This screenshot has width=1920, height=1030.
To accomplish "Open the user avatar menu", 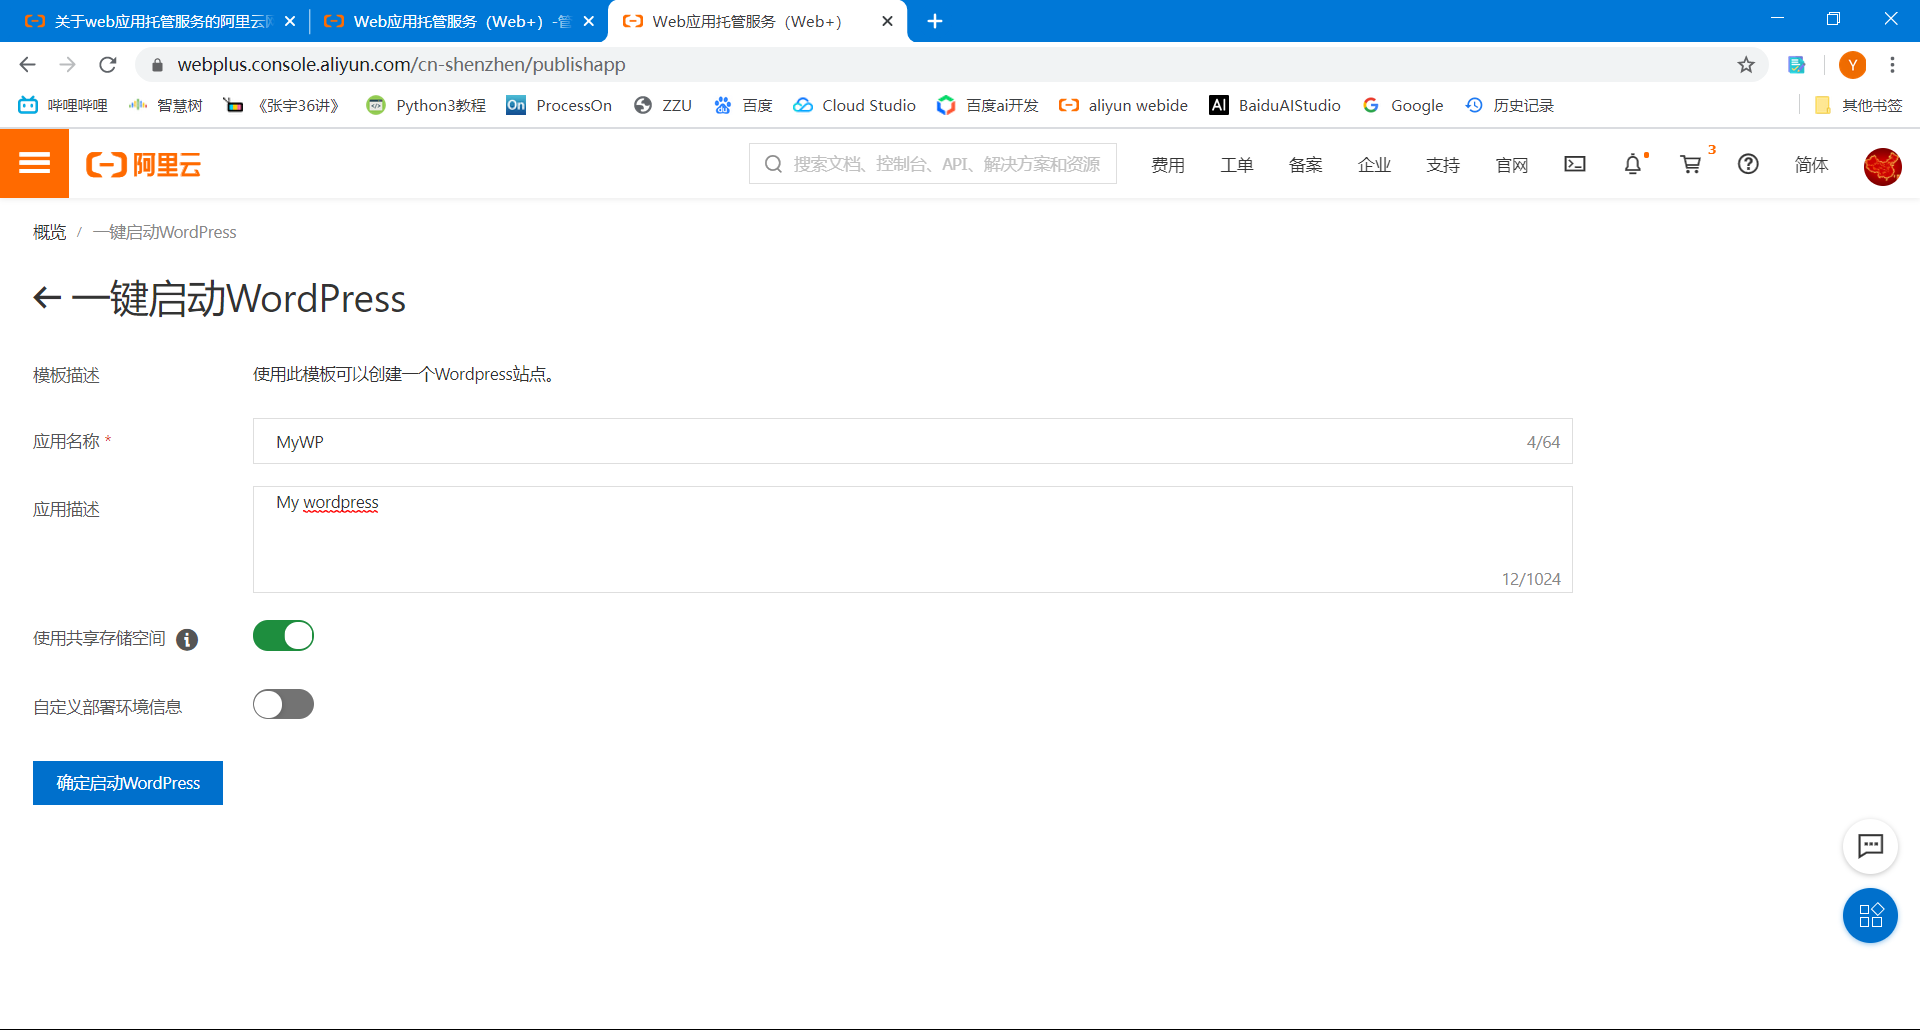I will point(1882,166).
